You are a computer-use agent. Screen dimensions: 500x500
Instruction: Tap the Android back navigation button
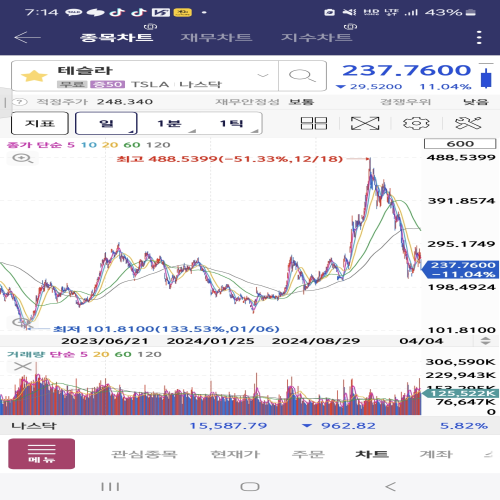click(390, 487)
